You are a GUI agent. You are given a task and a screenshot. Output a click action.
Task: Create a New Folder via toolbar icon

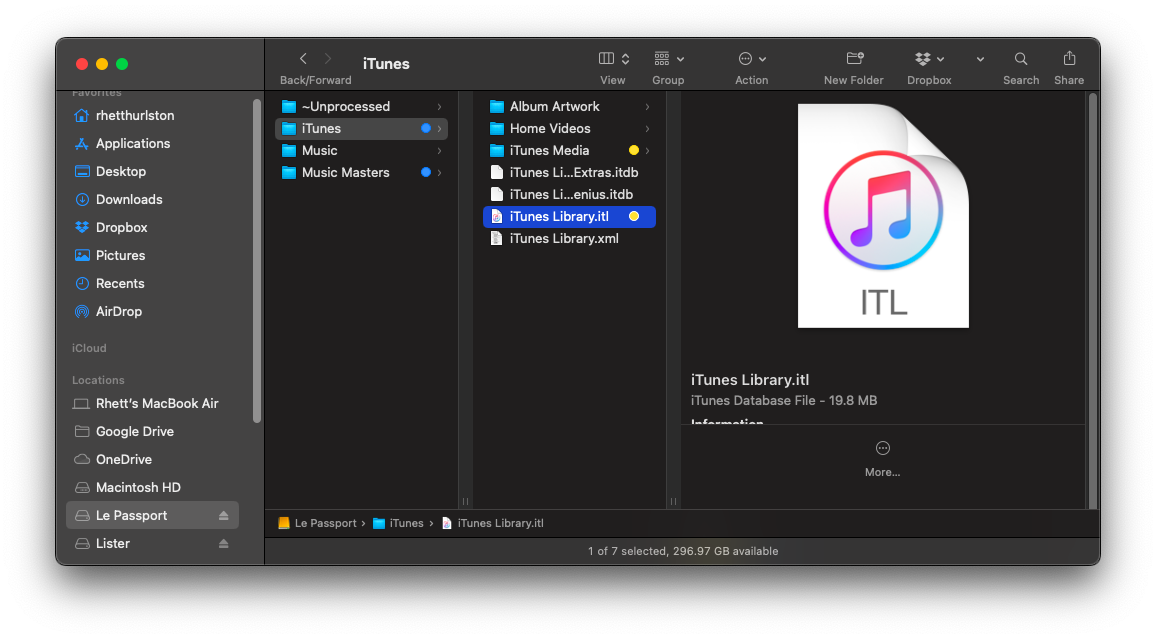[854, 57]
